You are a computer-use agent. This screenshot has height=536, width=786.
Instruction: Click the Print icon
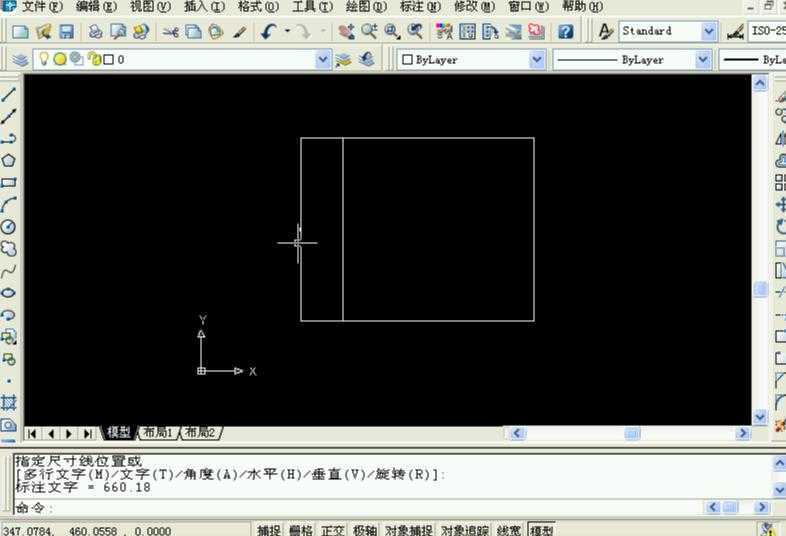coord(95,32)
